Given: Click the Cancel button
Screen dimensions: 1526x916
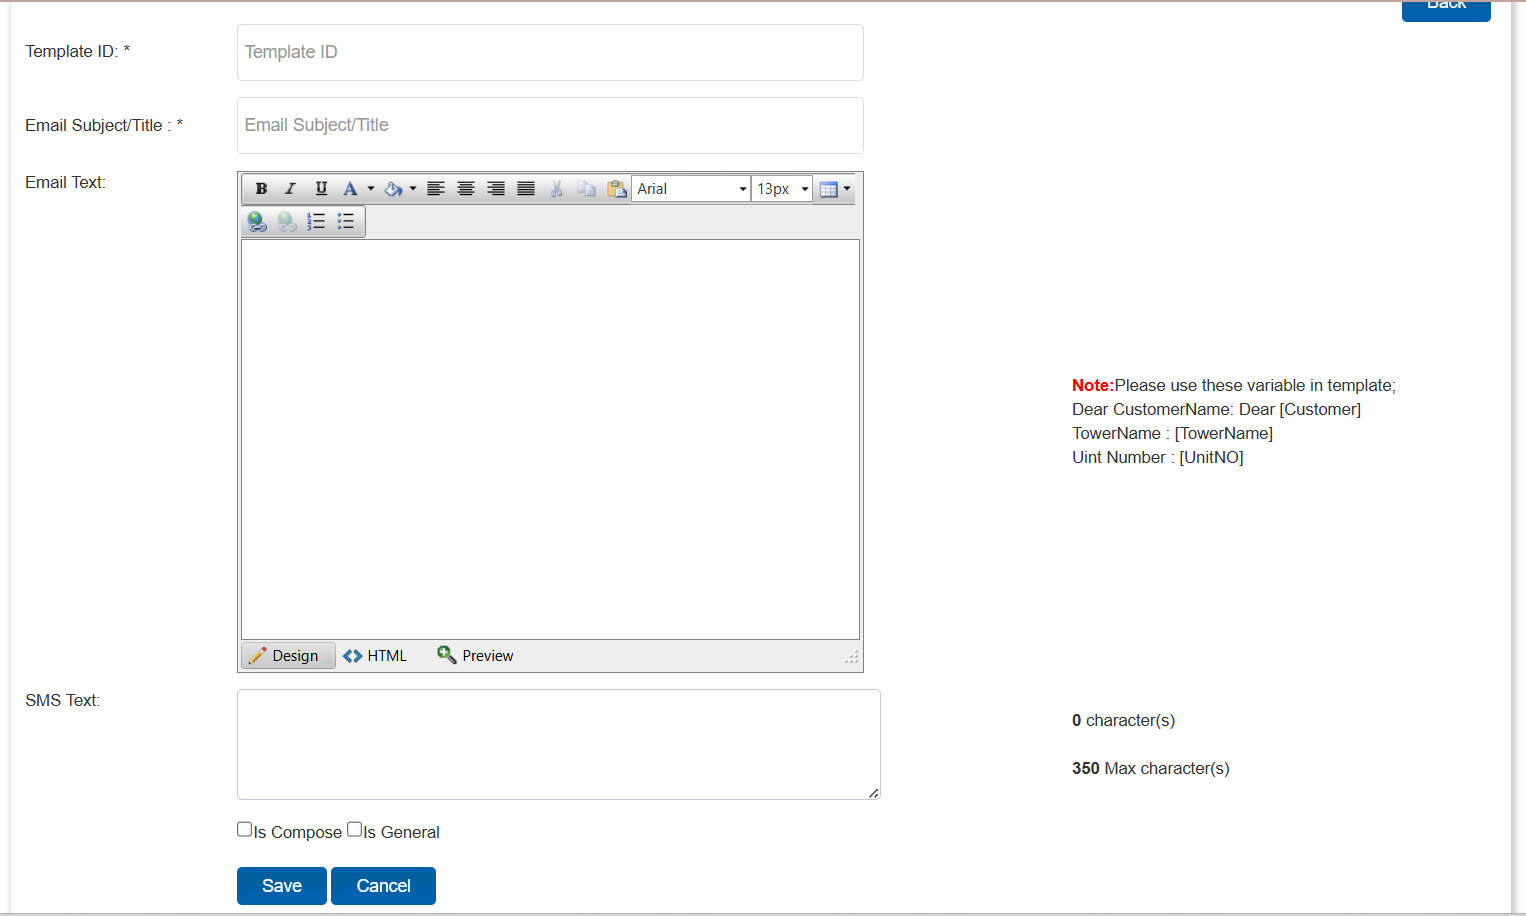Looking at the screenshot, I should click(x=383, y=886).
